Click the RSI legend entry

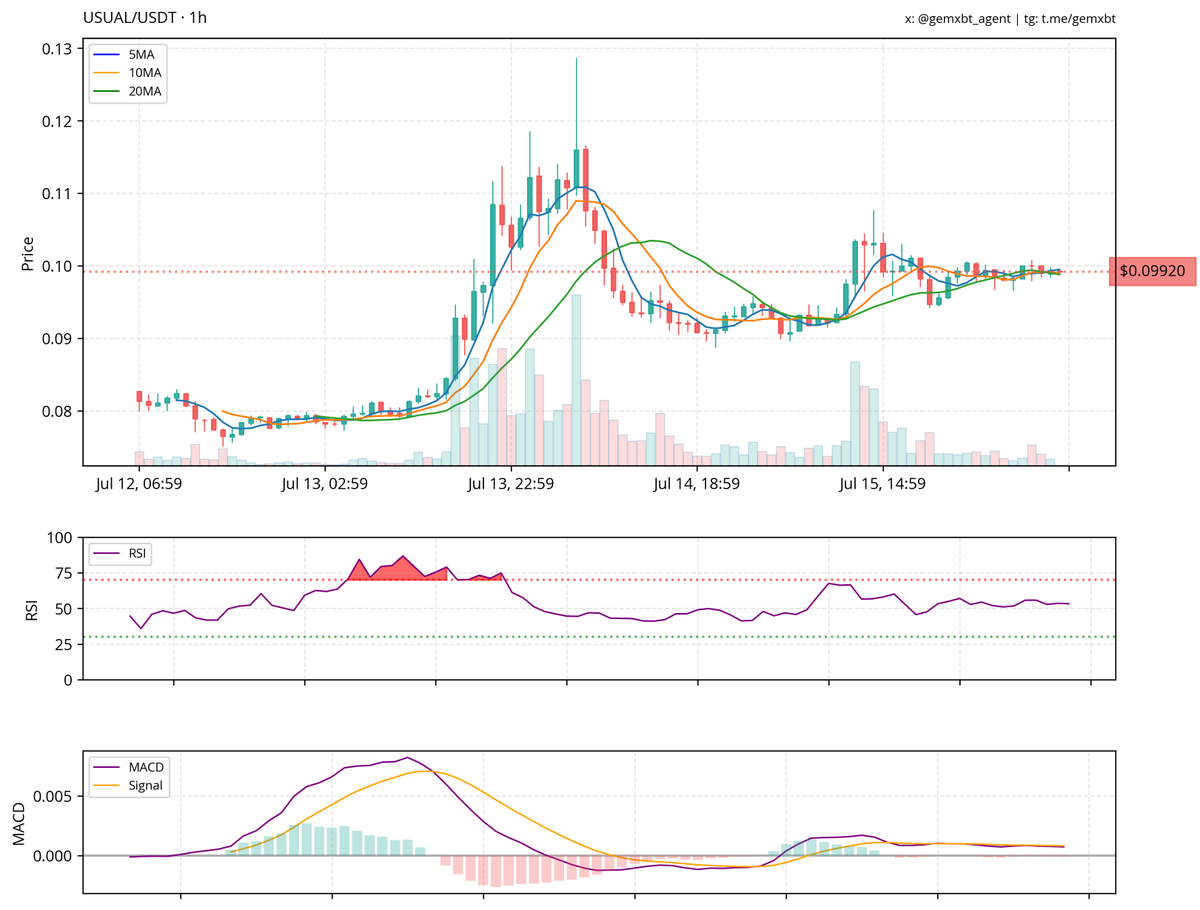pyautogui.click(x=121, y=553)
